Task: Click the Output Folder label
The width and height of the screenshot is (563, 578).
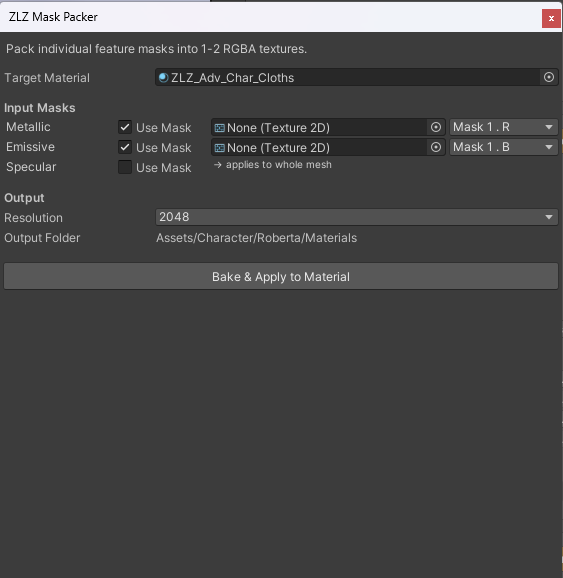Action: 42,238
